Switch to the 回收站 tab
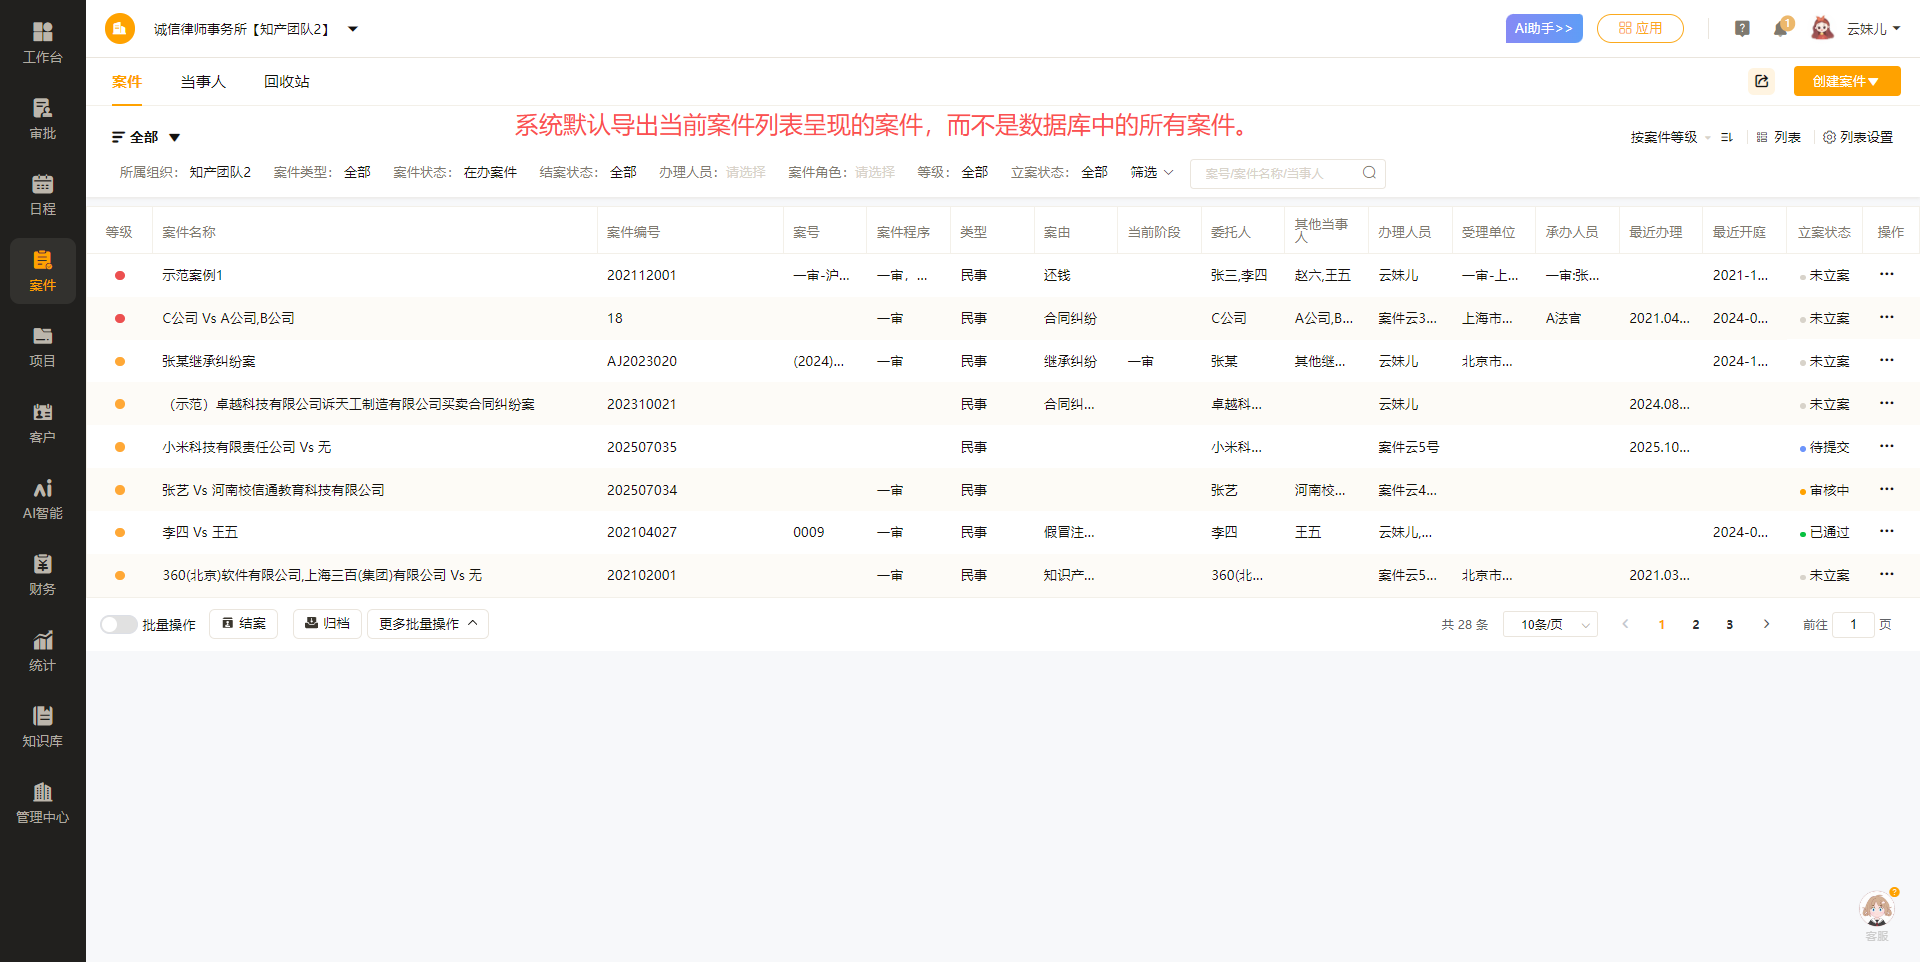The width and height of the screenshot is (1920, 962). 287,82
